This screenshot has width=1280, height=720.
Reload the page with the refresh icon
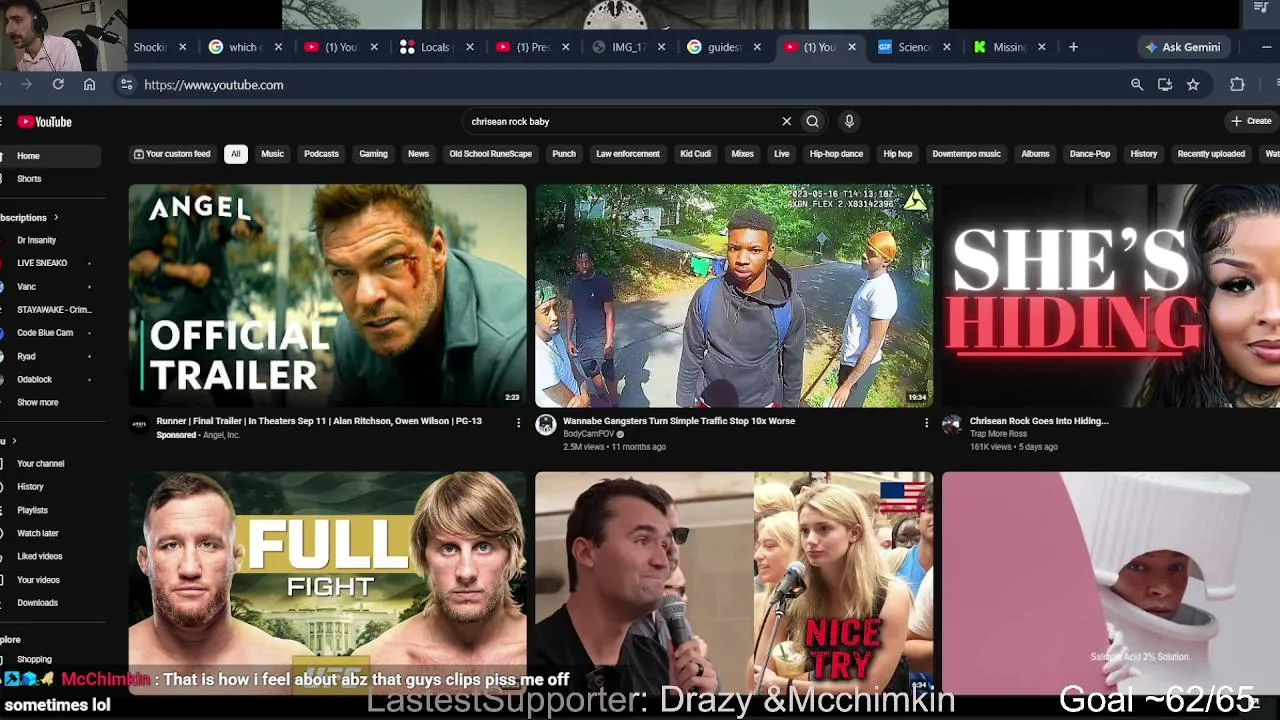pyautogui.click(x=58, y=85)
